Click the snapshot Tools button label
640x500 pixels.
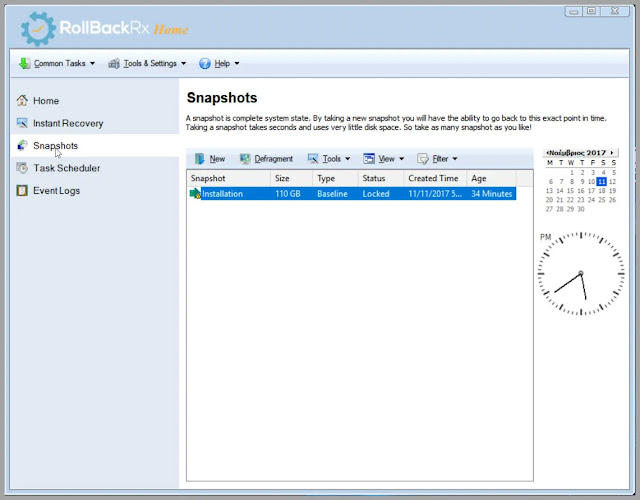(x=331, y=159)
